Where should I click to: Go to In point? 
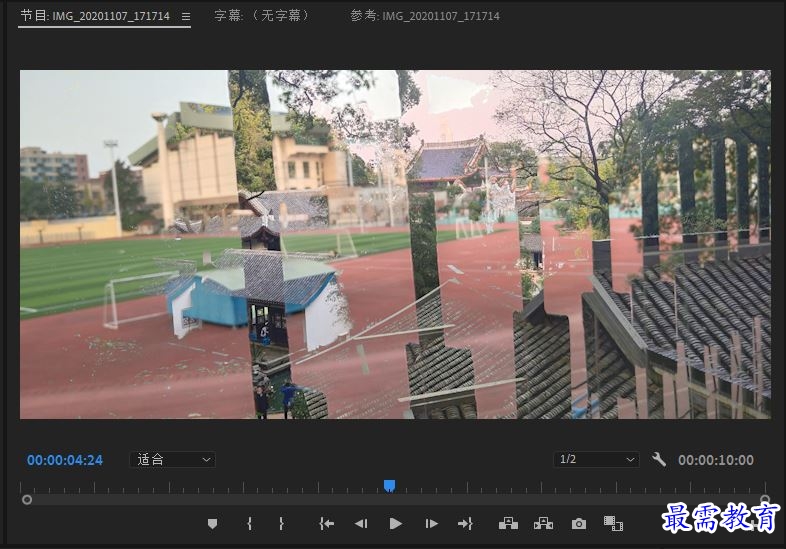click(326, 524)
